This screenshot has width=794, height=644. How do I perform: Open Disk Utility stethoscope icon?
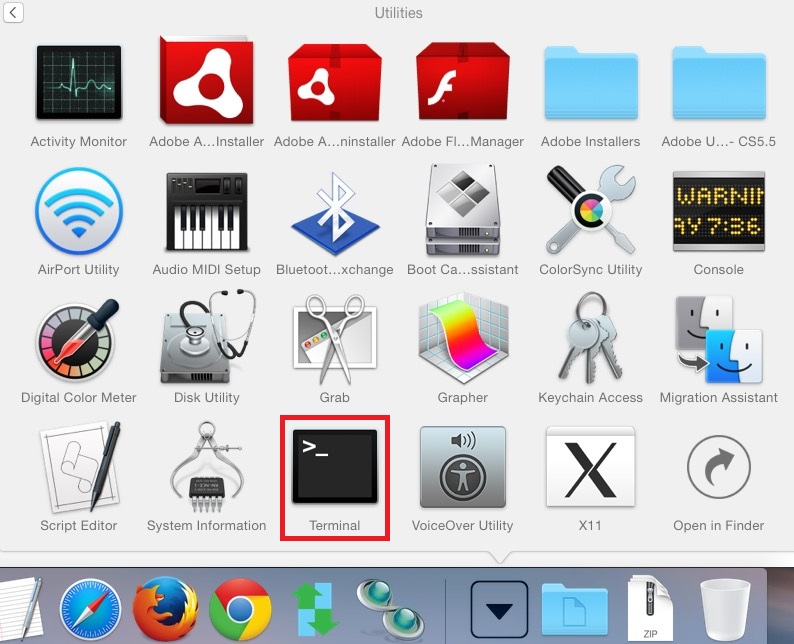[207, 337]
